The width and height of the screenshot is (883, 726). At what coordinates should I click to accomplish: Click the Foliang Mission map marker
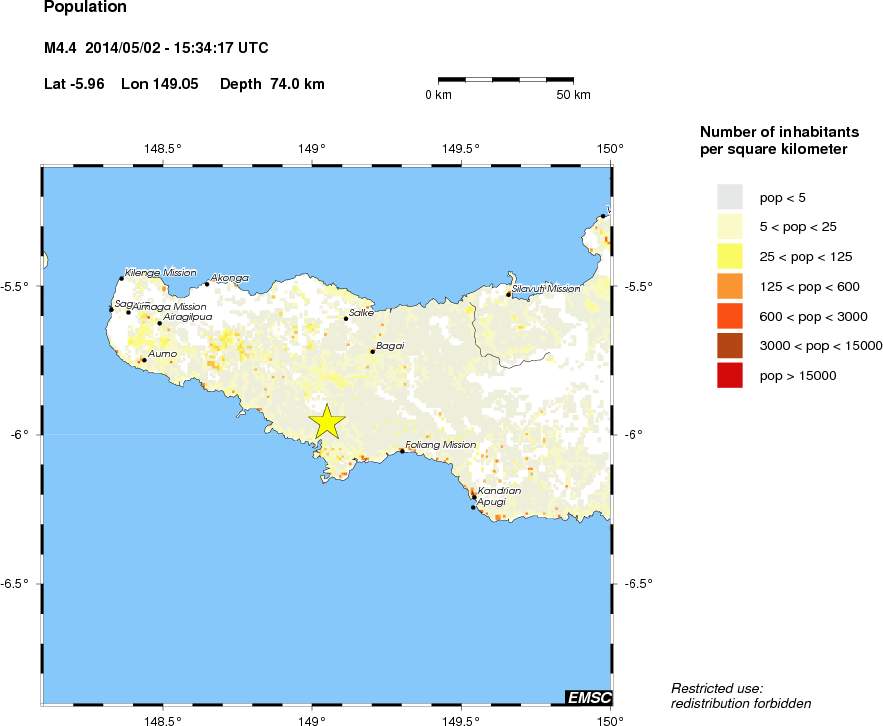402,451
